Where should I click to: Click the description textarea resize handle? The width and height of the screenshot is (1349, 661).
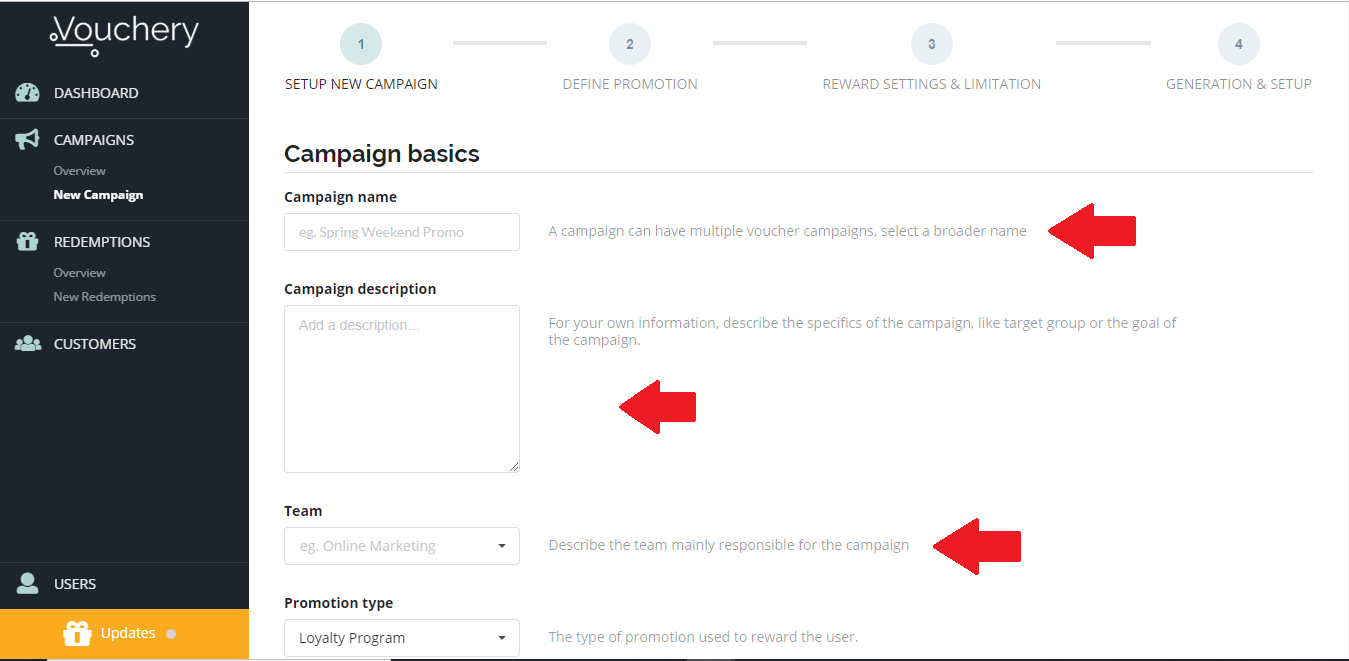pyautogui.click(x=514, y=467)
